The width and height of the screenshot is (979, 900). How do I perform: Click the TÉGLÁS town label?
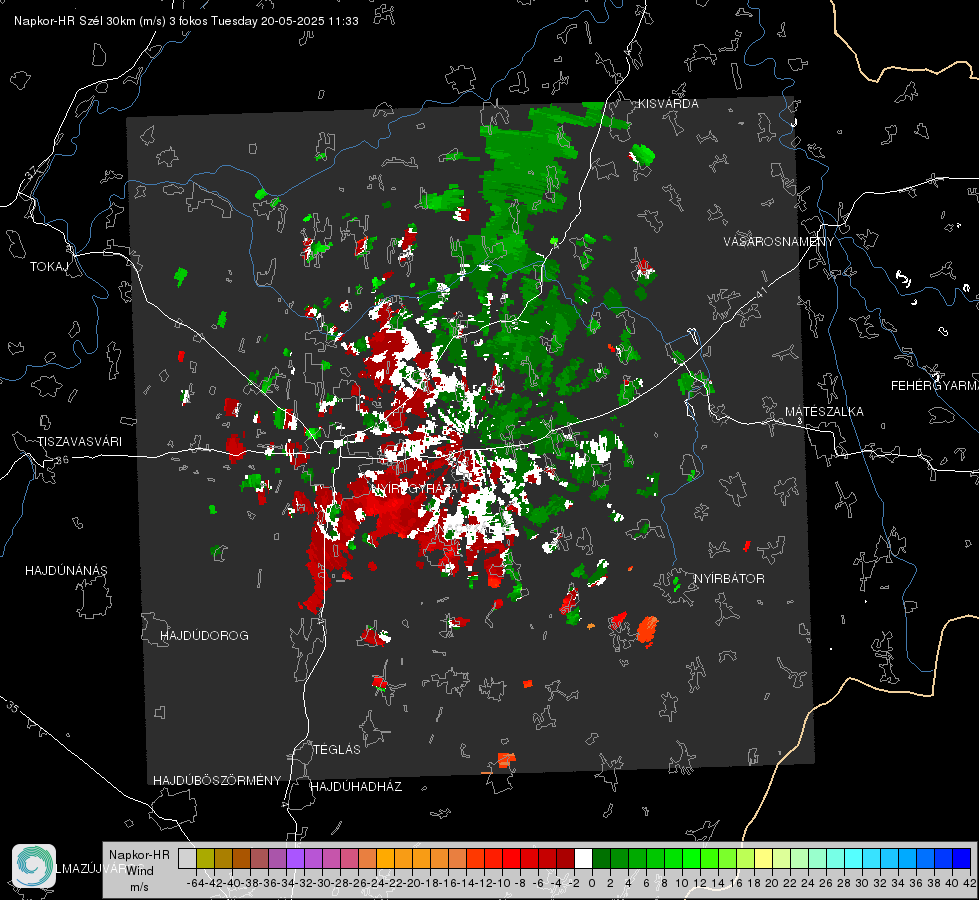click(337, 750)
